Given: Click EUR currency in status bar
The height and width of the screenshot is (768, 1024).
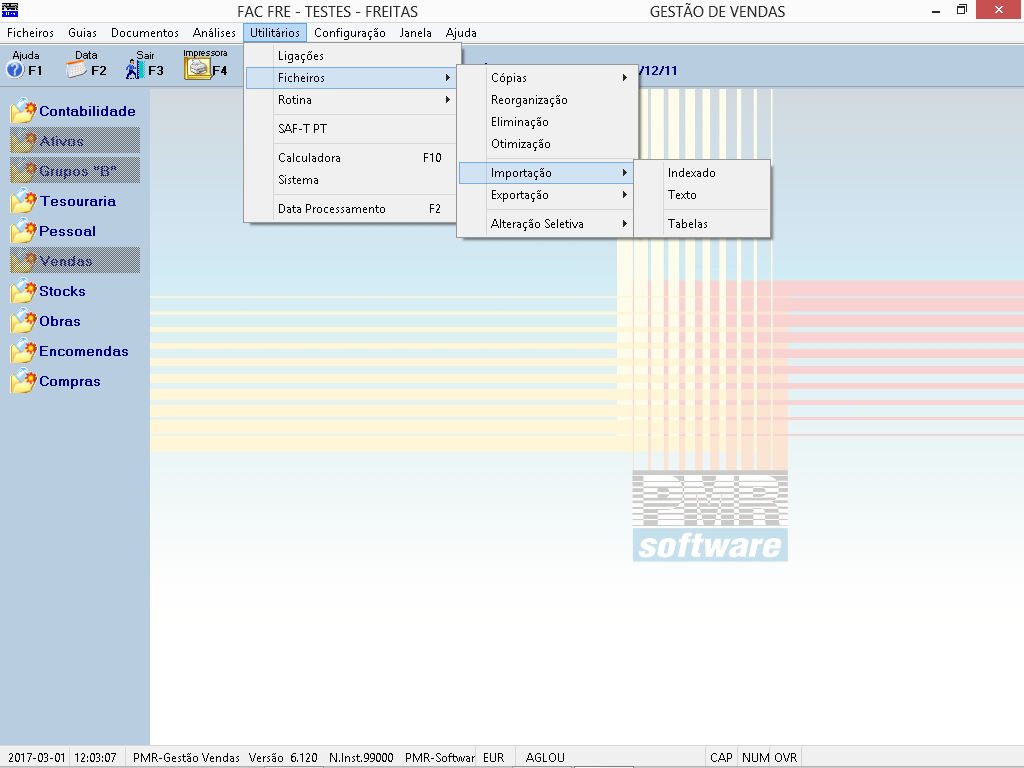Looking at the screenshot, I should [494, 758].
